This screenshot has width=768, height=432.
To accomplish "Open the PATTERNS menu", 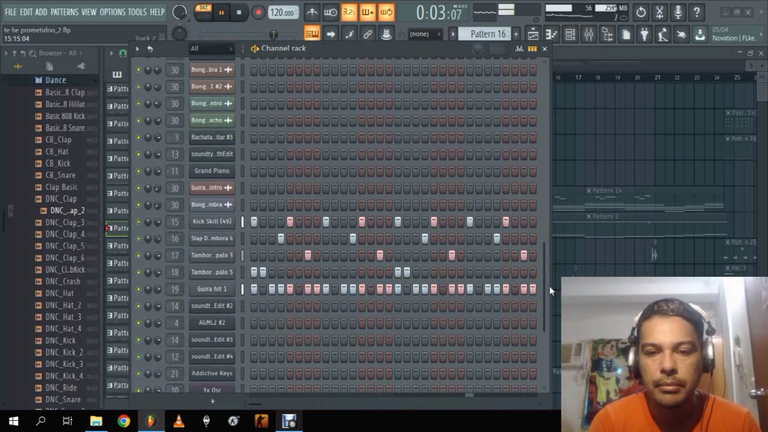I will (x=64, y=12).
